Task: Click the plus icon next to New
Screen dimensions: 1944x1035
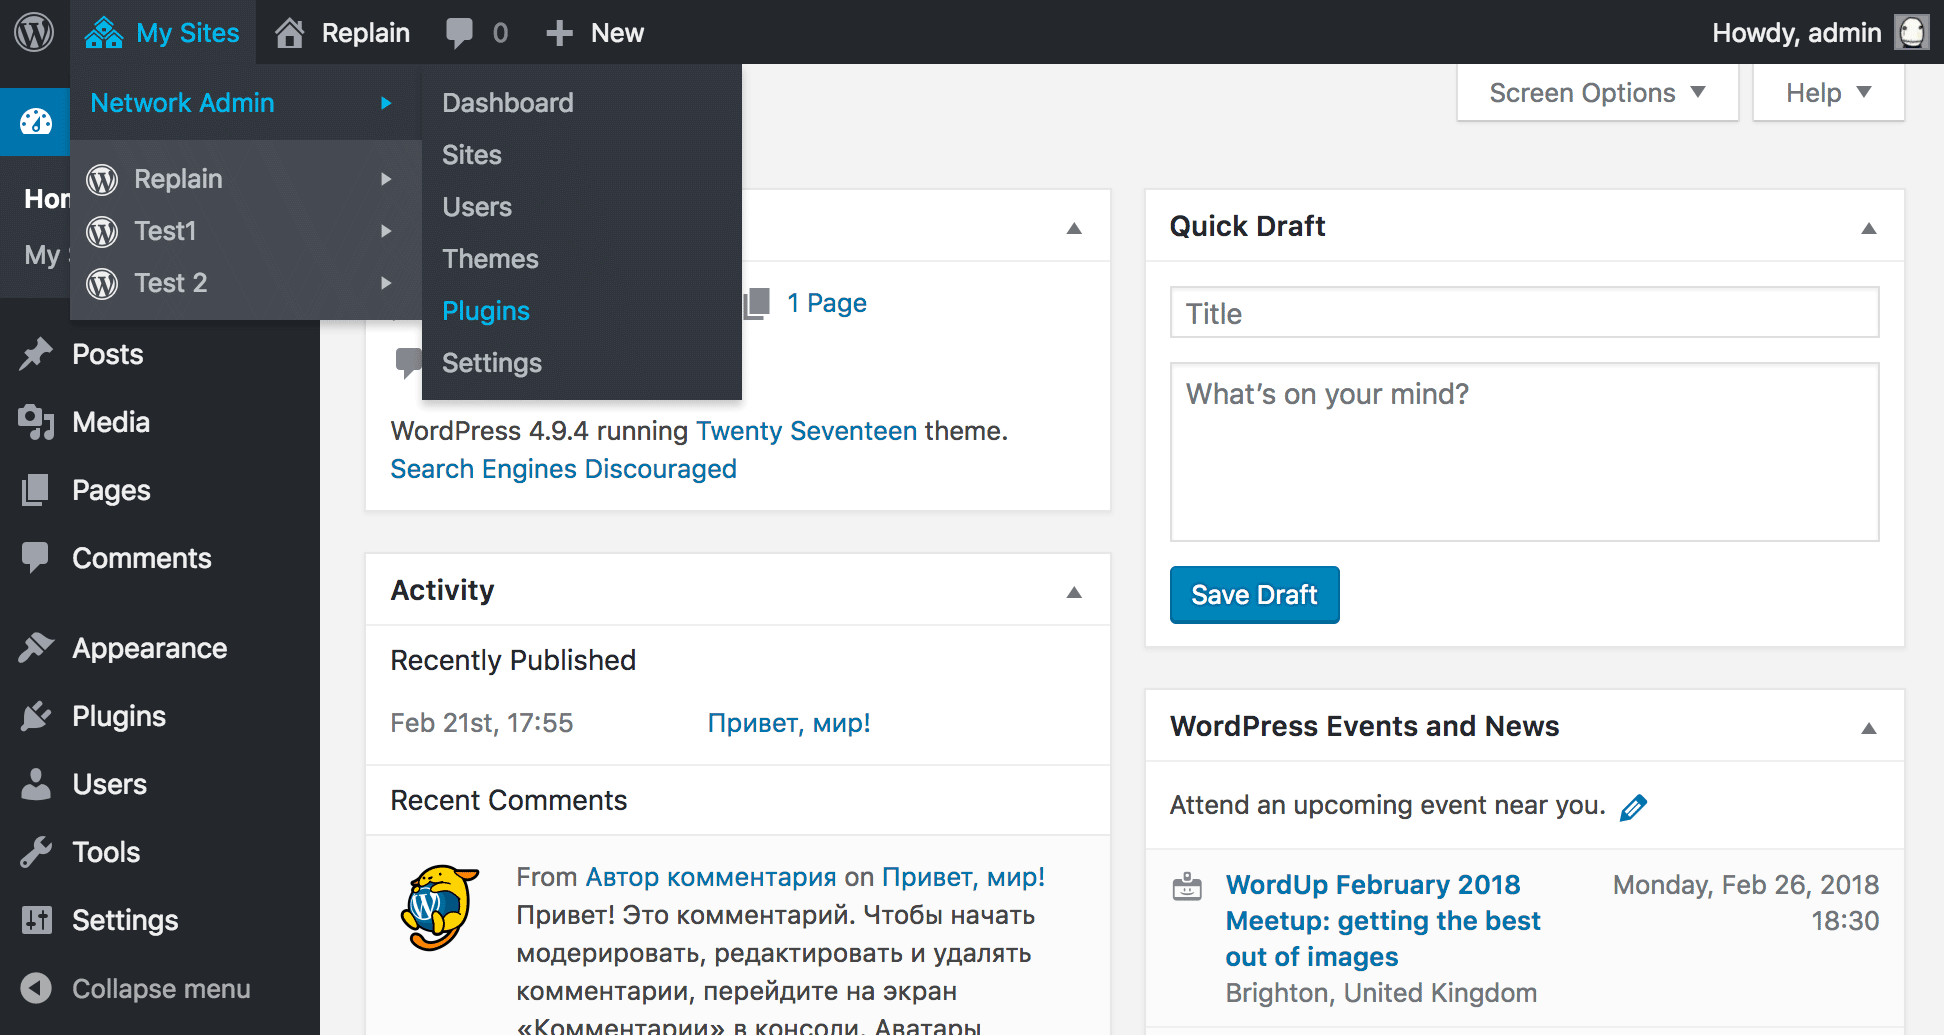Action: point(559,33)
